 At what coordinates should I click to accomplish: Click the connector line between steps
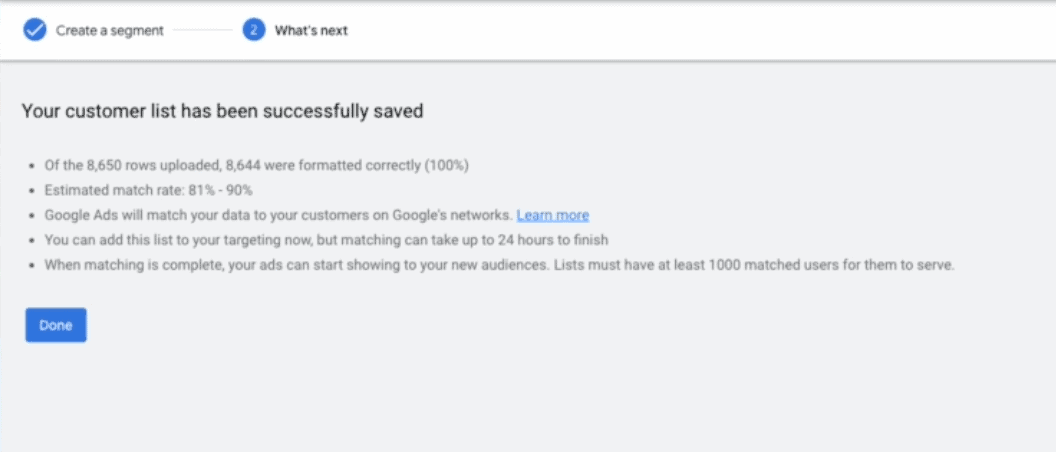(203, 30)
